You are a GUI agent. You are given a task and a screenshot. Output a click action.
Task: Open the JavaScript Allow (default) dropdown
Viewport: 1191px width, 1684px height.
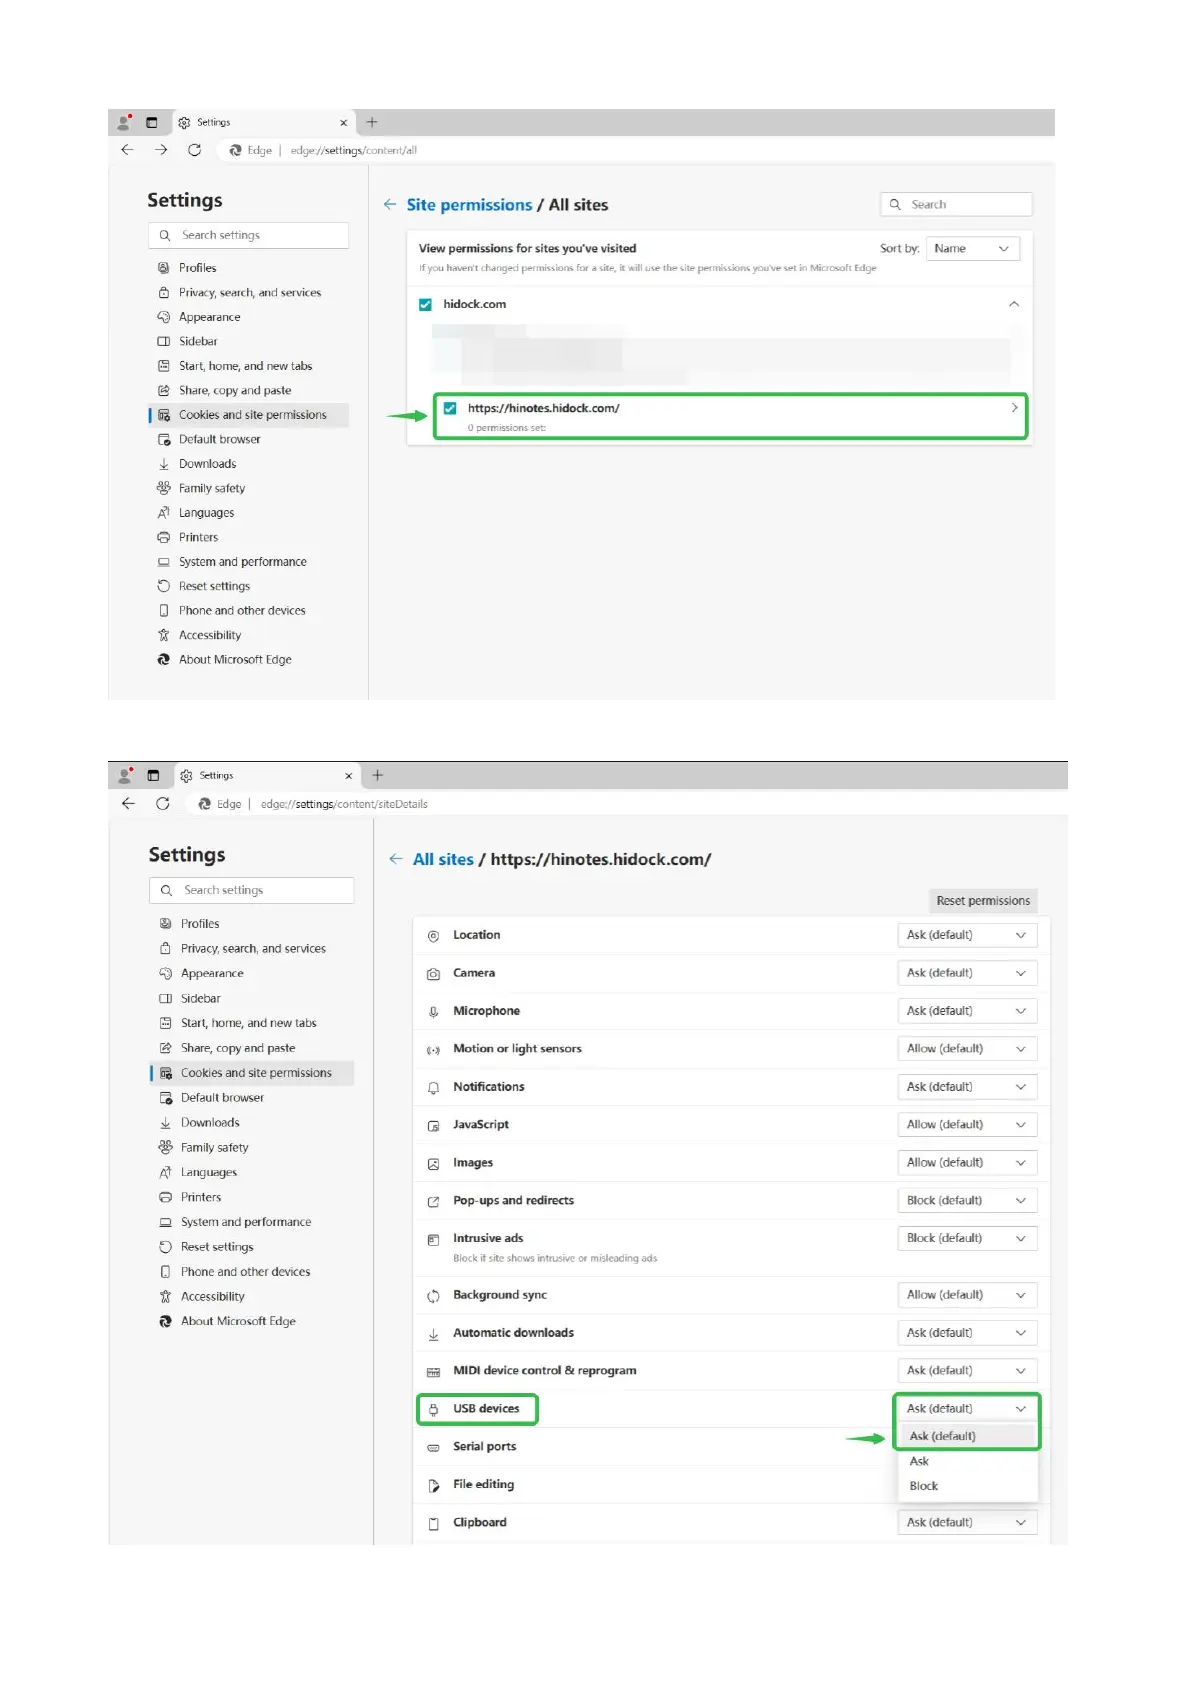[x=966, y=1125]
